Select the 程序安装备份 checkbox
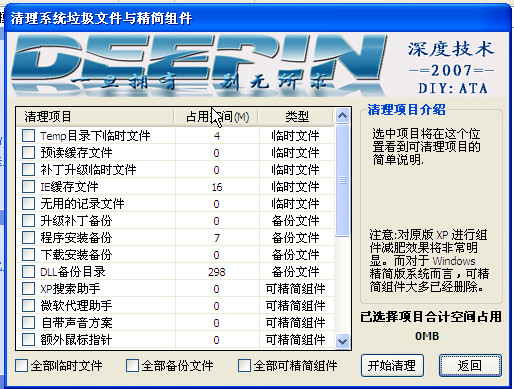This screenshot has height=389, width=514. (x=28, y=238)
